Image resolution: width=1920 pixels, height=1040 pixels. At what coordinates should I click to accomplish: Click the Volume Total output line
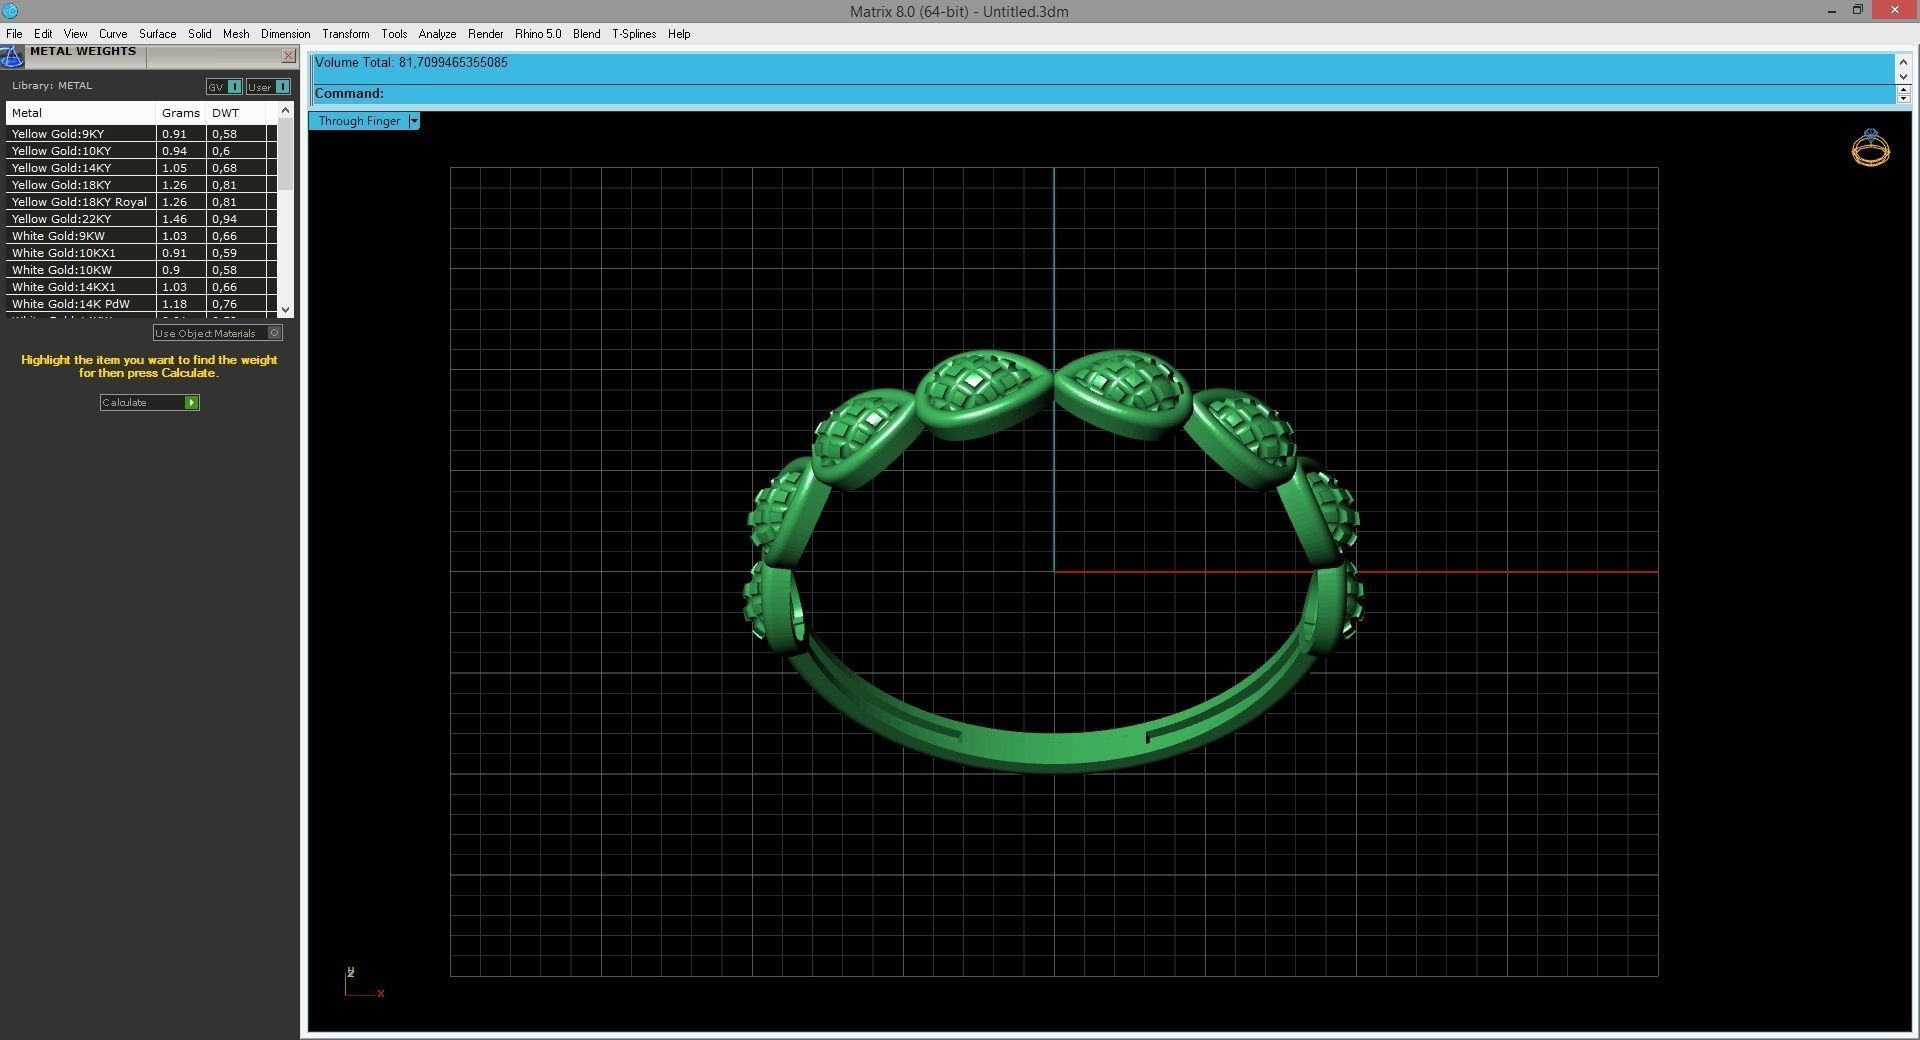tap(411, 62)
